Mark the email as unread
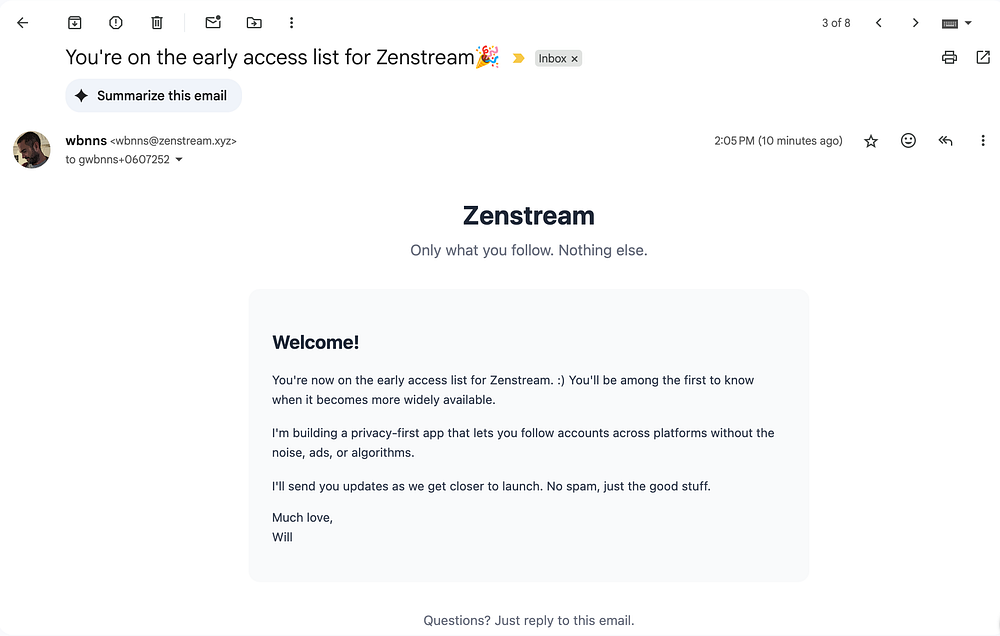This screenshot has height=636, width=1000. coord(213,22)
